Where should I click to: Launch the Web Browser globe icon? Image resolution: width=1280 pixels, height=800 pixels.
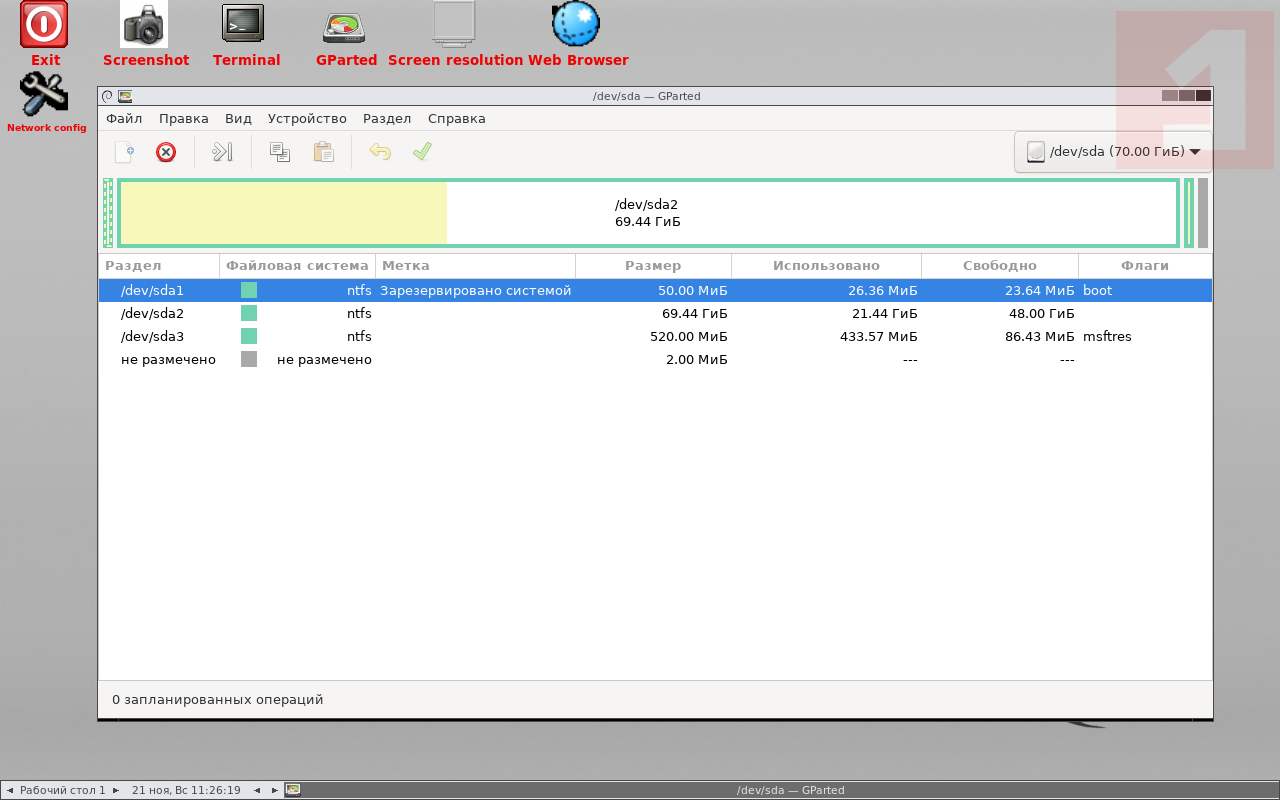coord(576,25)
